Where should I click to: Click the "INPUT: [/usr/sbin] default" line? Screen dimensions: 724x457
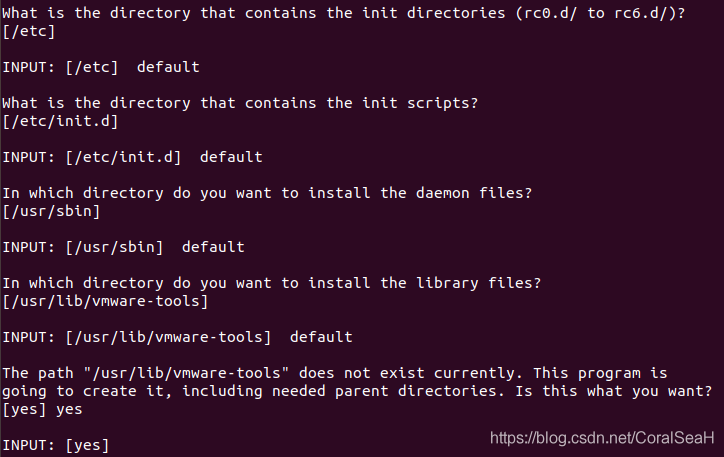123,246
